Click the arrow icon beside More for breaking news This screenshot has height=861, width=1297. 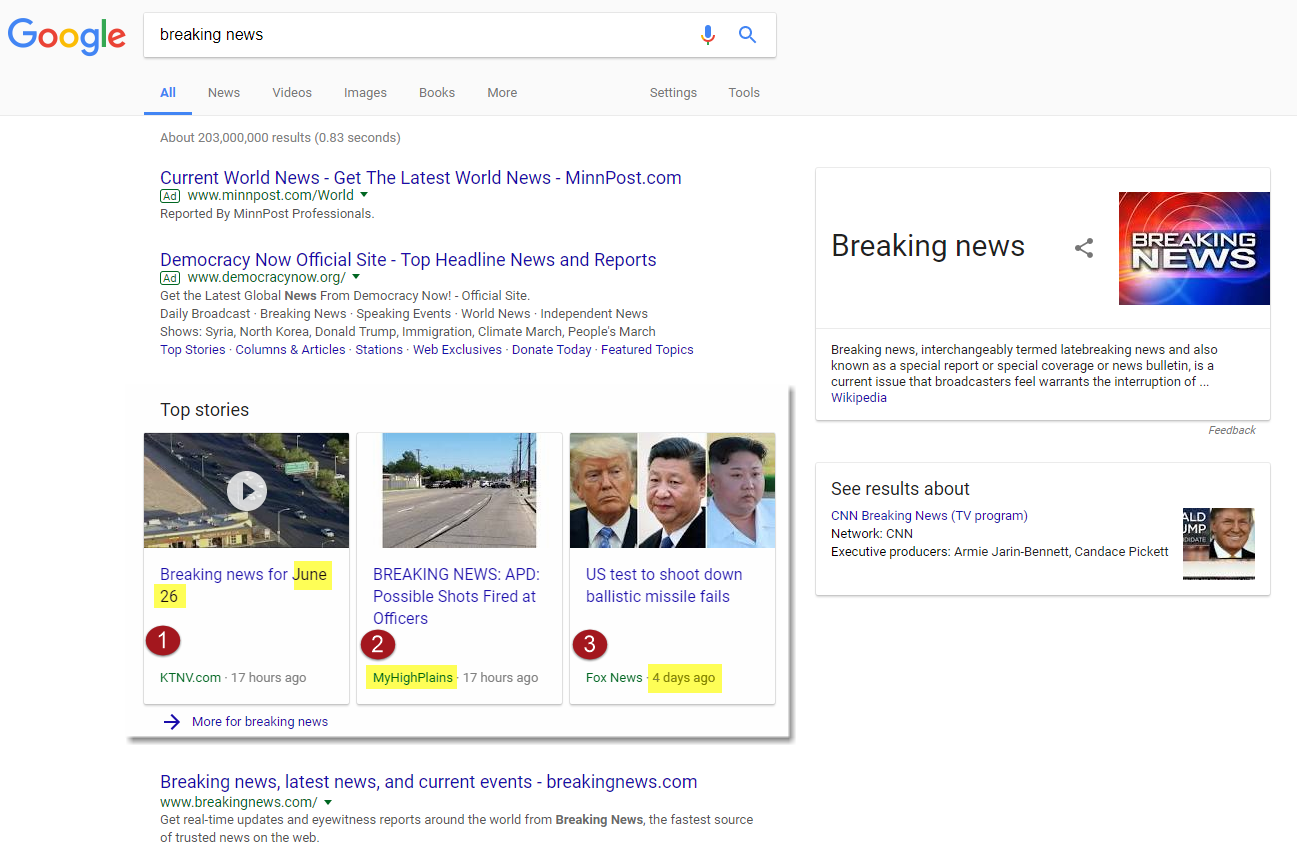click(172, 721)
